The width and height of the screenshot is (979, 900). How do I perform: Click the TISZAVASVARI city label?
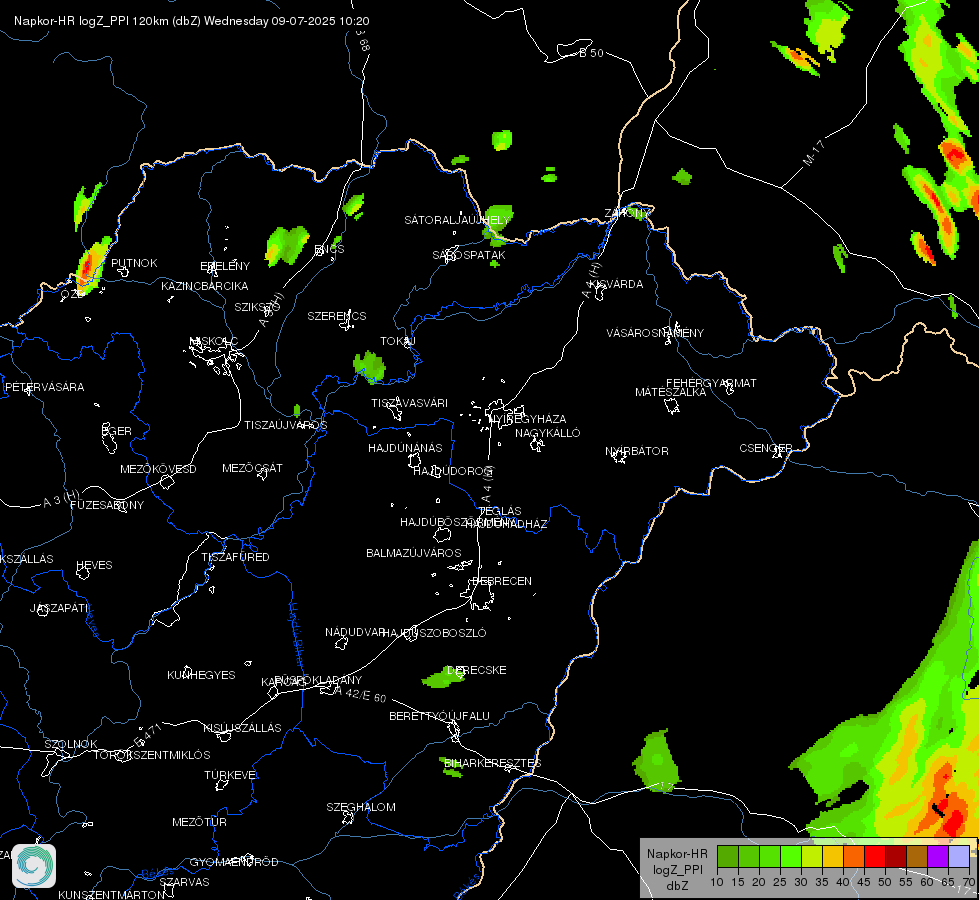(410, 403)
